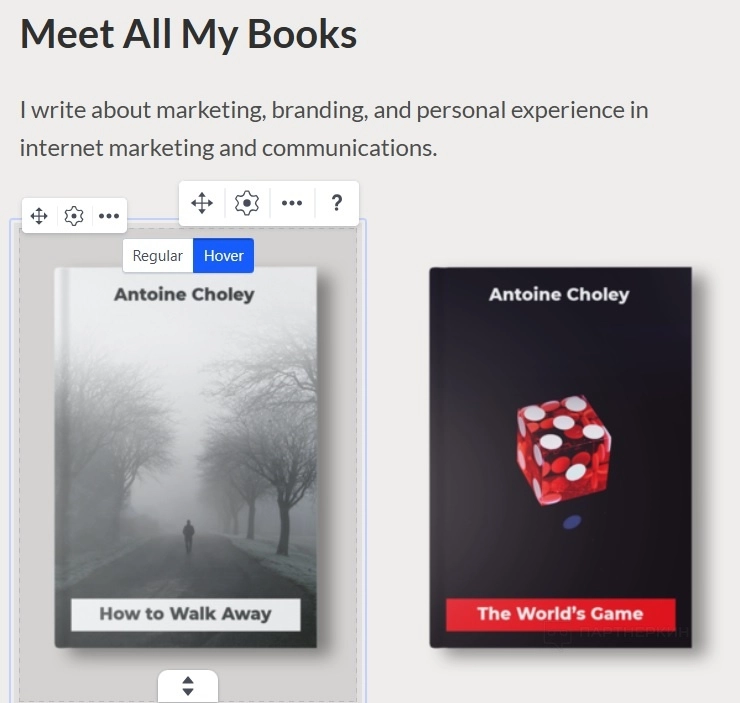Switch to the Regular state
740x703 pixels.
coord(158,256)
